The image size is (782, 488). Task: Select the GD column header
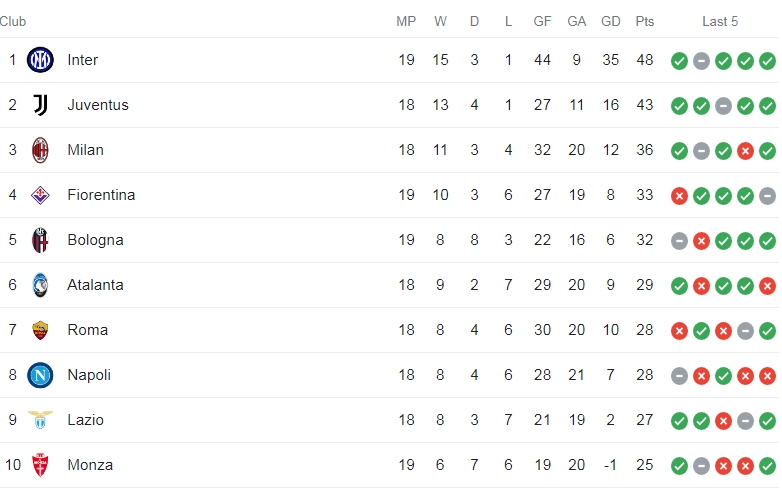[x=610, y=21]
